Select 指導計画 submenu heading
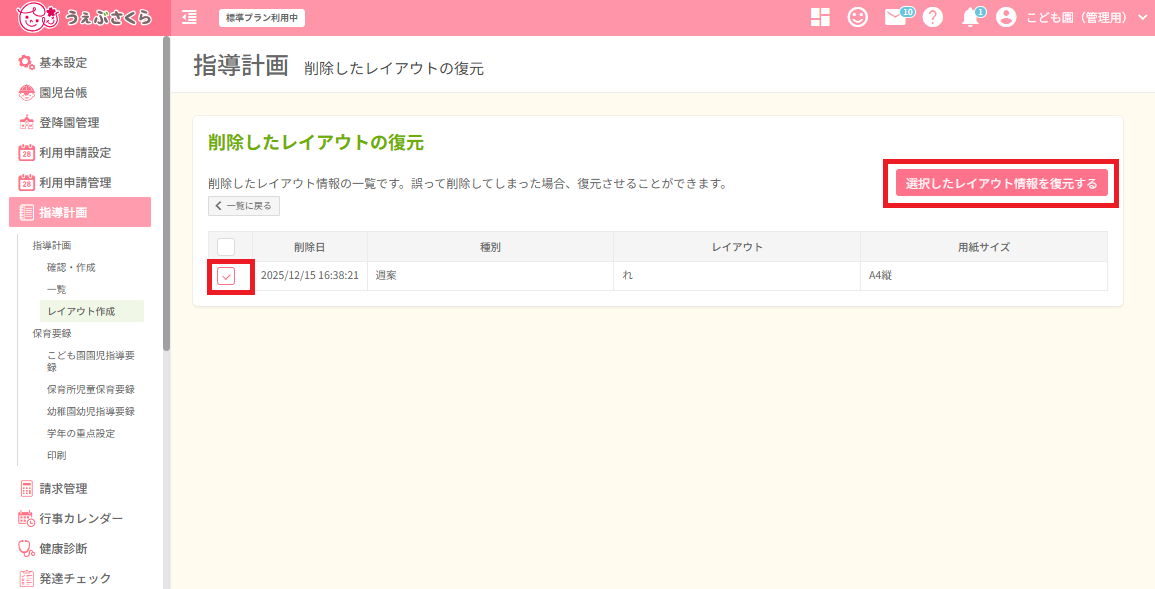The image size is (1155, 589). pyautogui.click(x=52, y=245)
